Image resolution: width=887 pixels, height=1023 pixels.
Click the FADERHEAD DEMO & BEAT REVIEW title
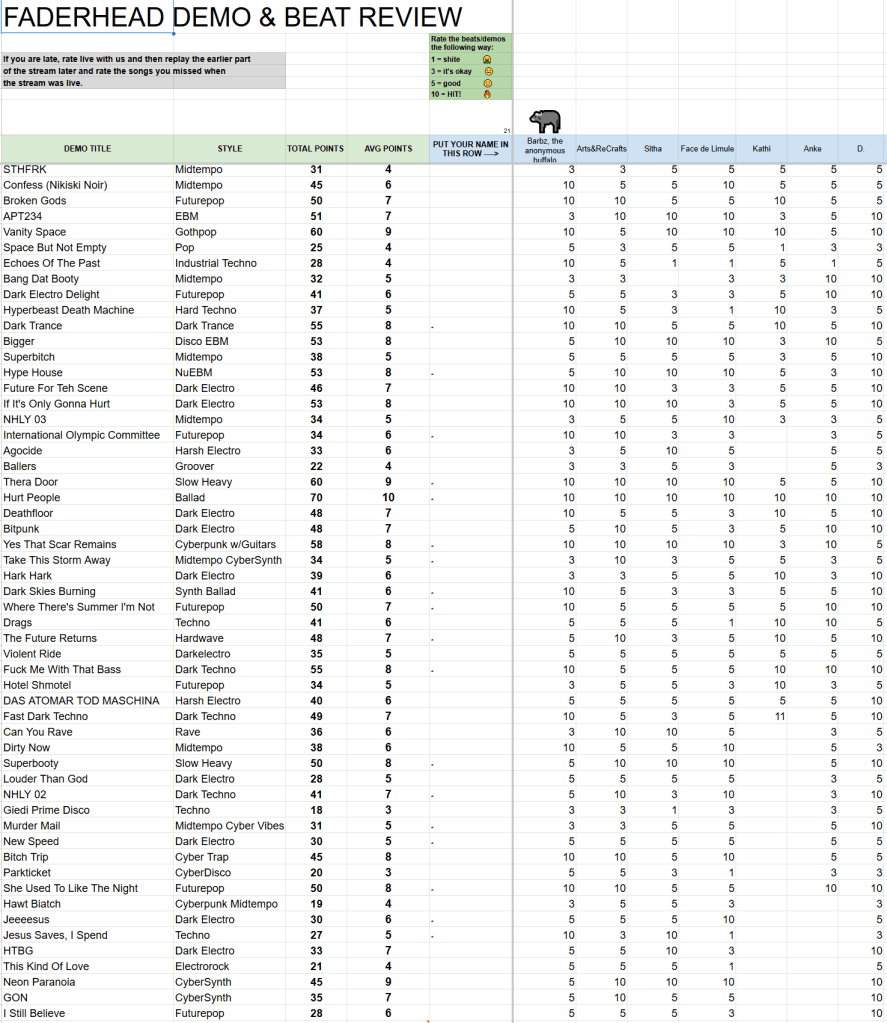click(x=233, y=17)
